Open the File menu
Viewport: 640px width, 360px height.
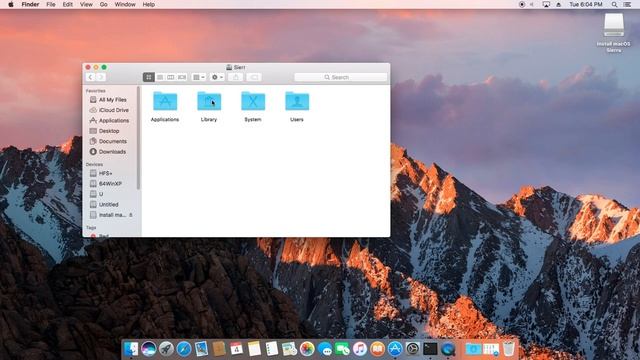[51, 4]
